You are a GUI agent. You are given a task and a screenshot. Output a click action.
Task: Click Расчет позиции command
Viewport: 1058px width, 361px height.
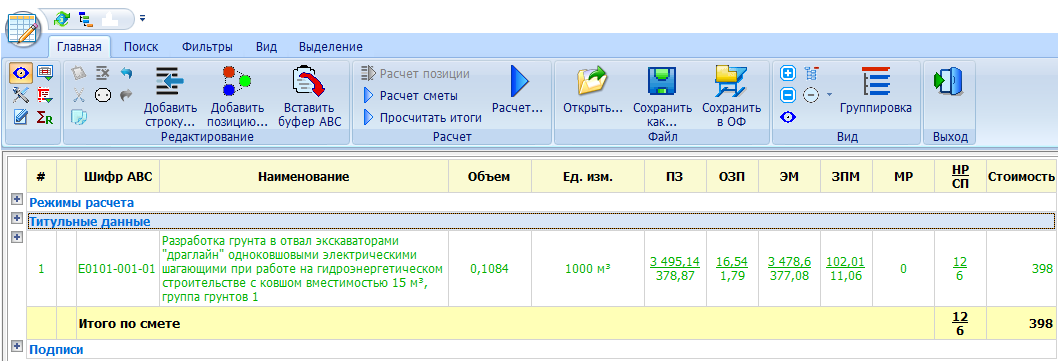(416, 74)
